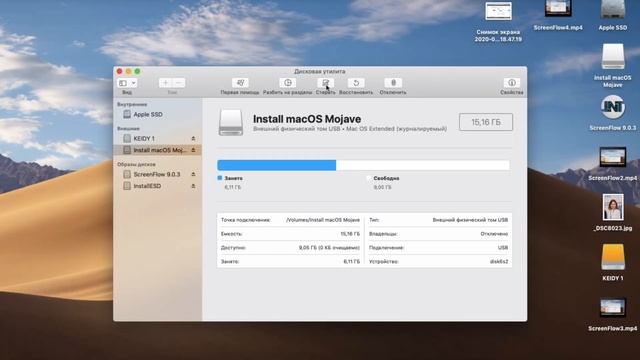This screenshot has width=640, height=360.
Task: Click the Образы дисков sidebar section header
Action: 136,164
